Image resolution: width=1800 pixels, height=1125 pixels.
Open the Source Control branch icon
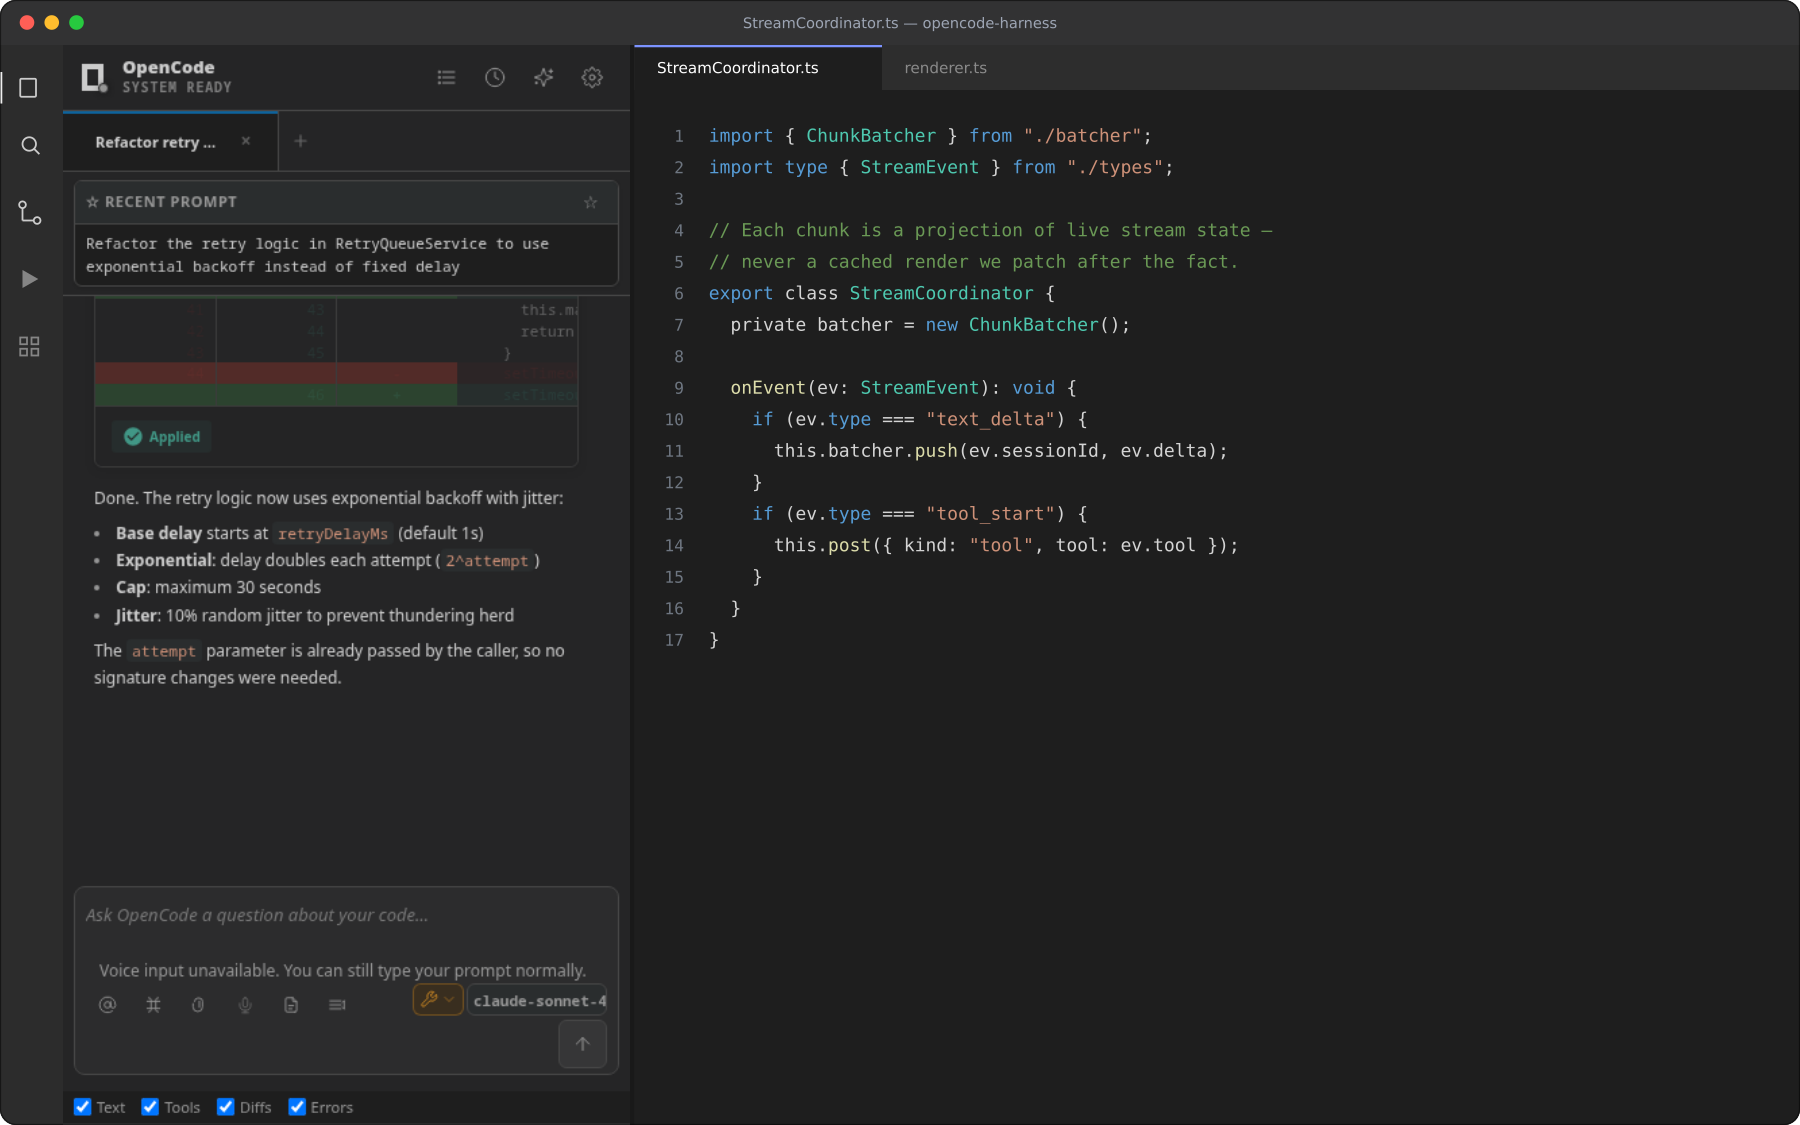coord(29,213)
